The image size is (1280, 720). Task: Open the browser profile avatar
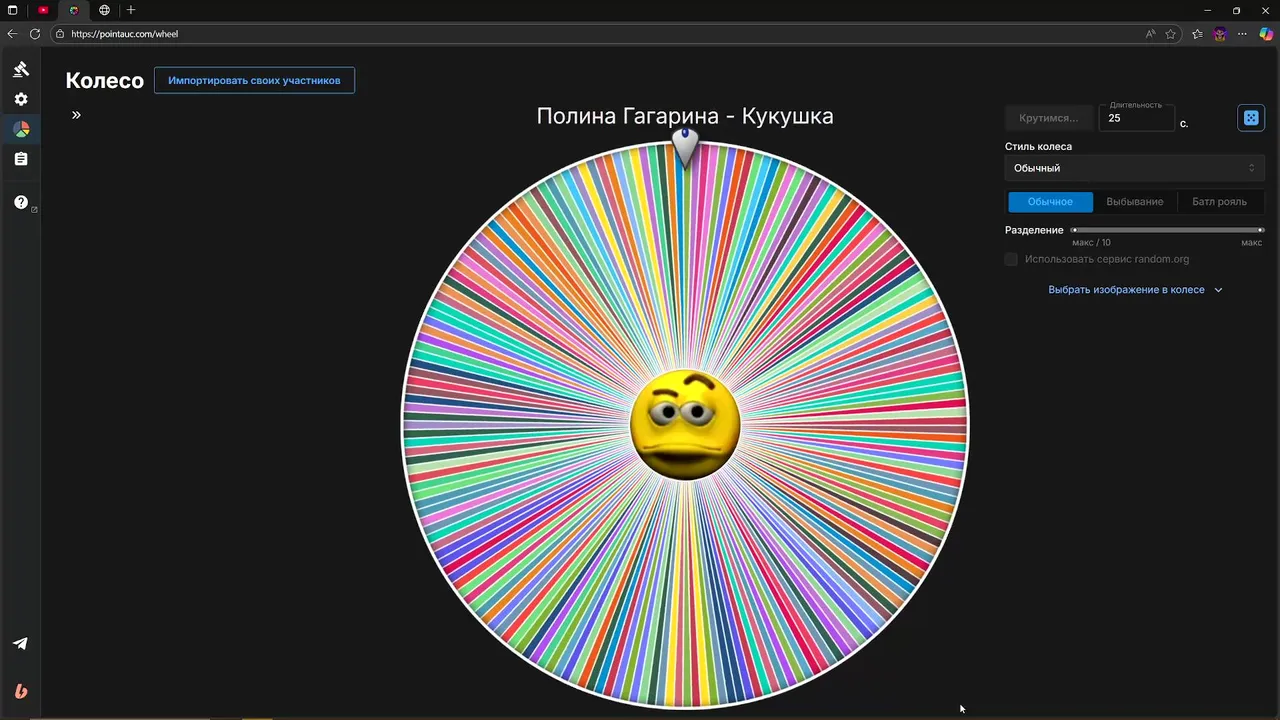[x=1220, y=34]
